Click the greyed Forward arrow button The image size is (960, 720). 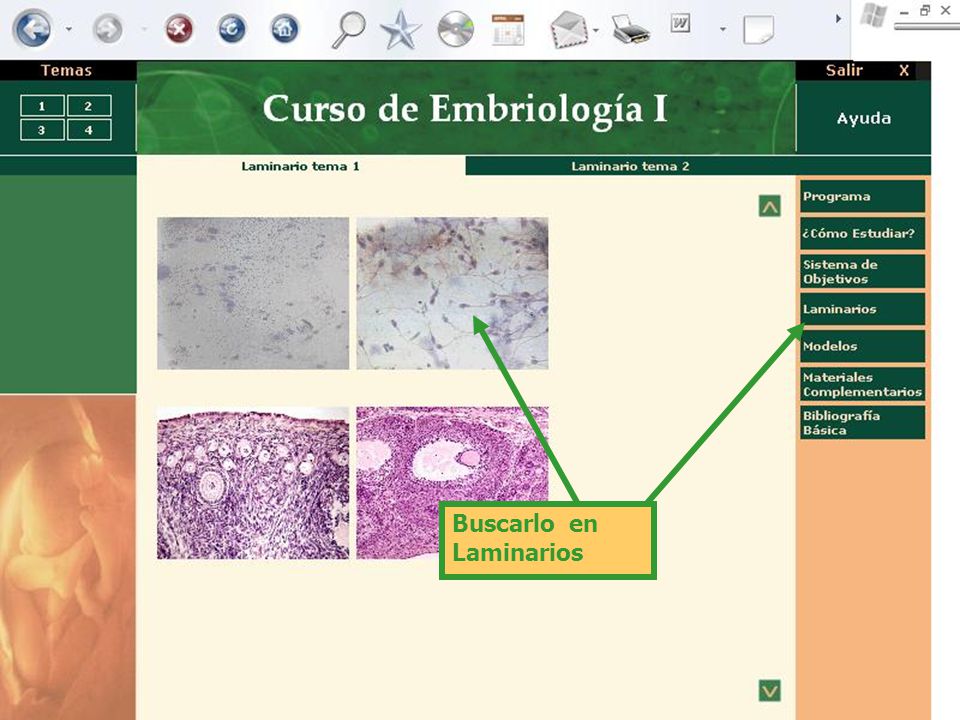(108, 29)
